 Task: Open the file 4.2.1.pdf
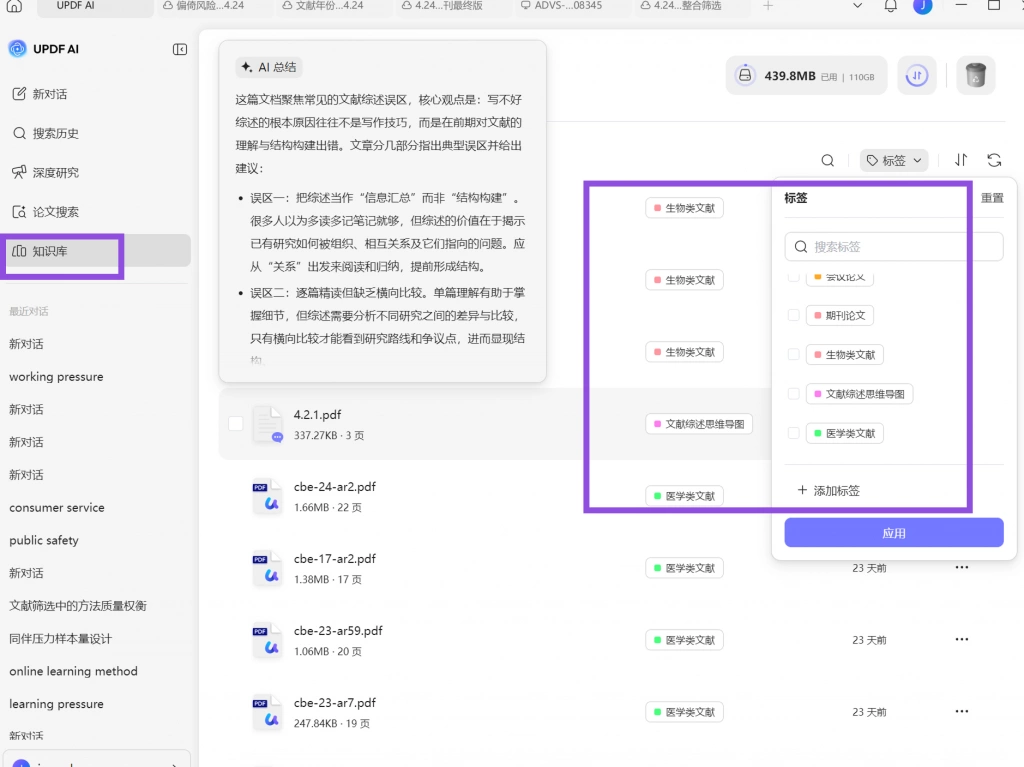(317, 415)
